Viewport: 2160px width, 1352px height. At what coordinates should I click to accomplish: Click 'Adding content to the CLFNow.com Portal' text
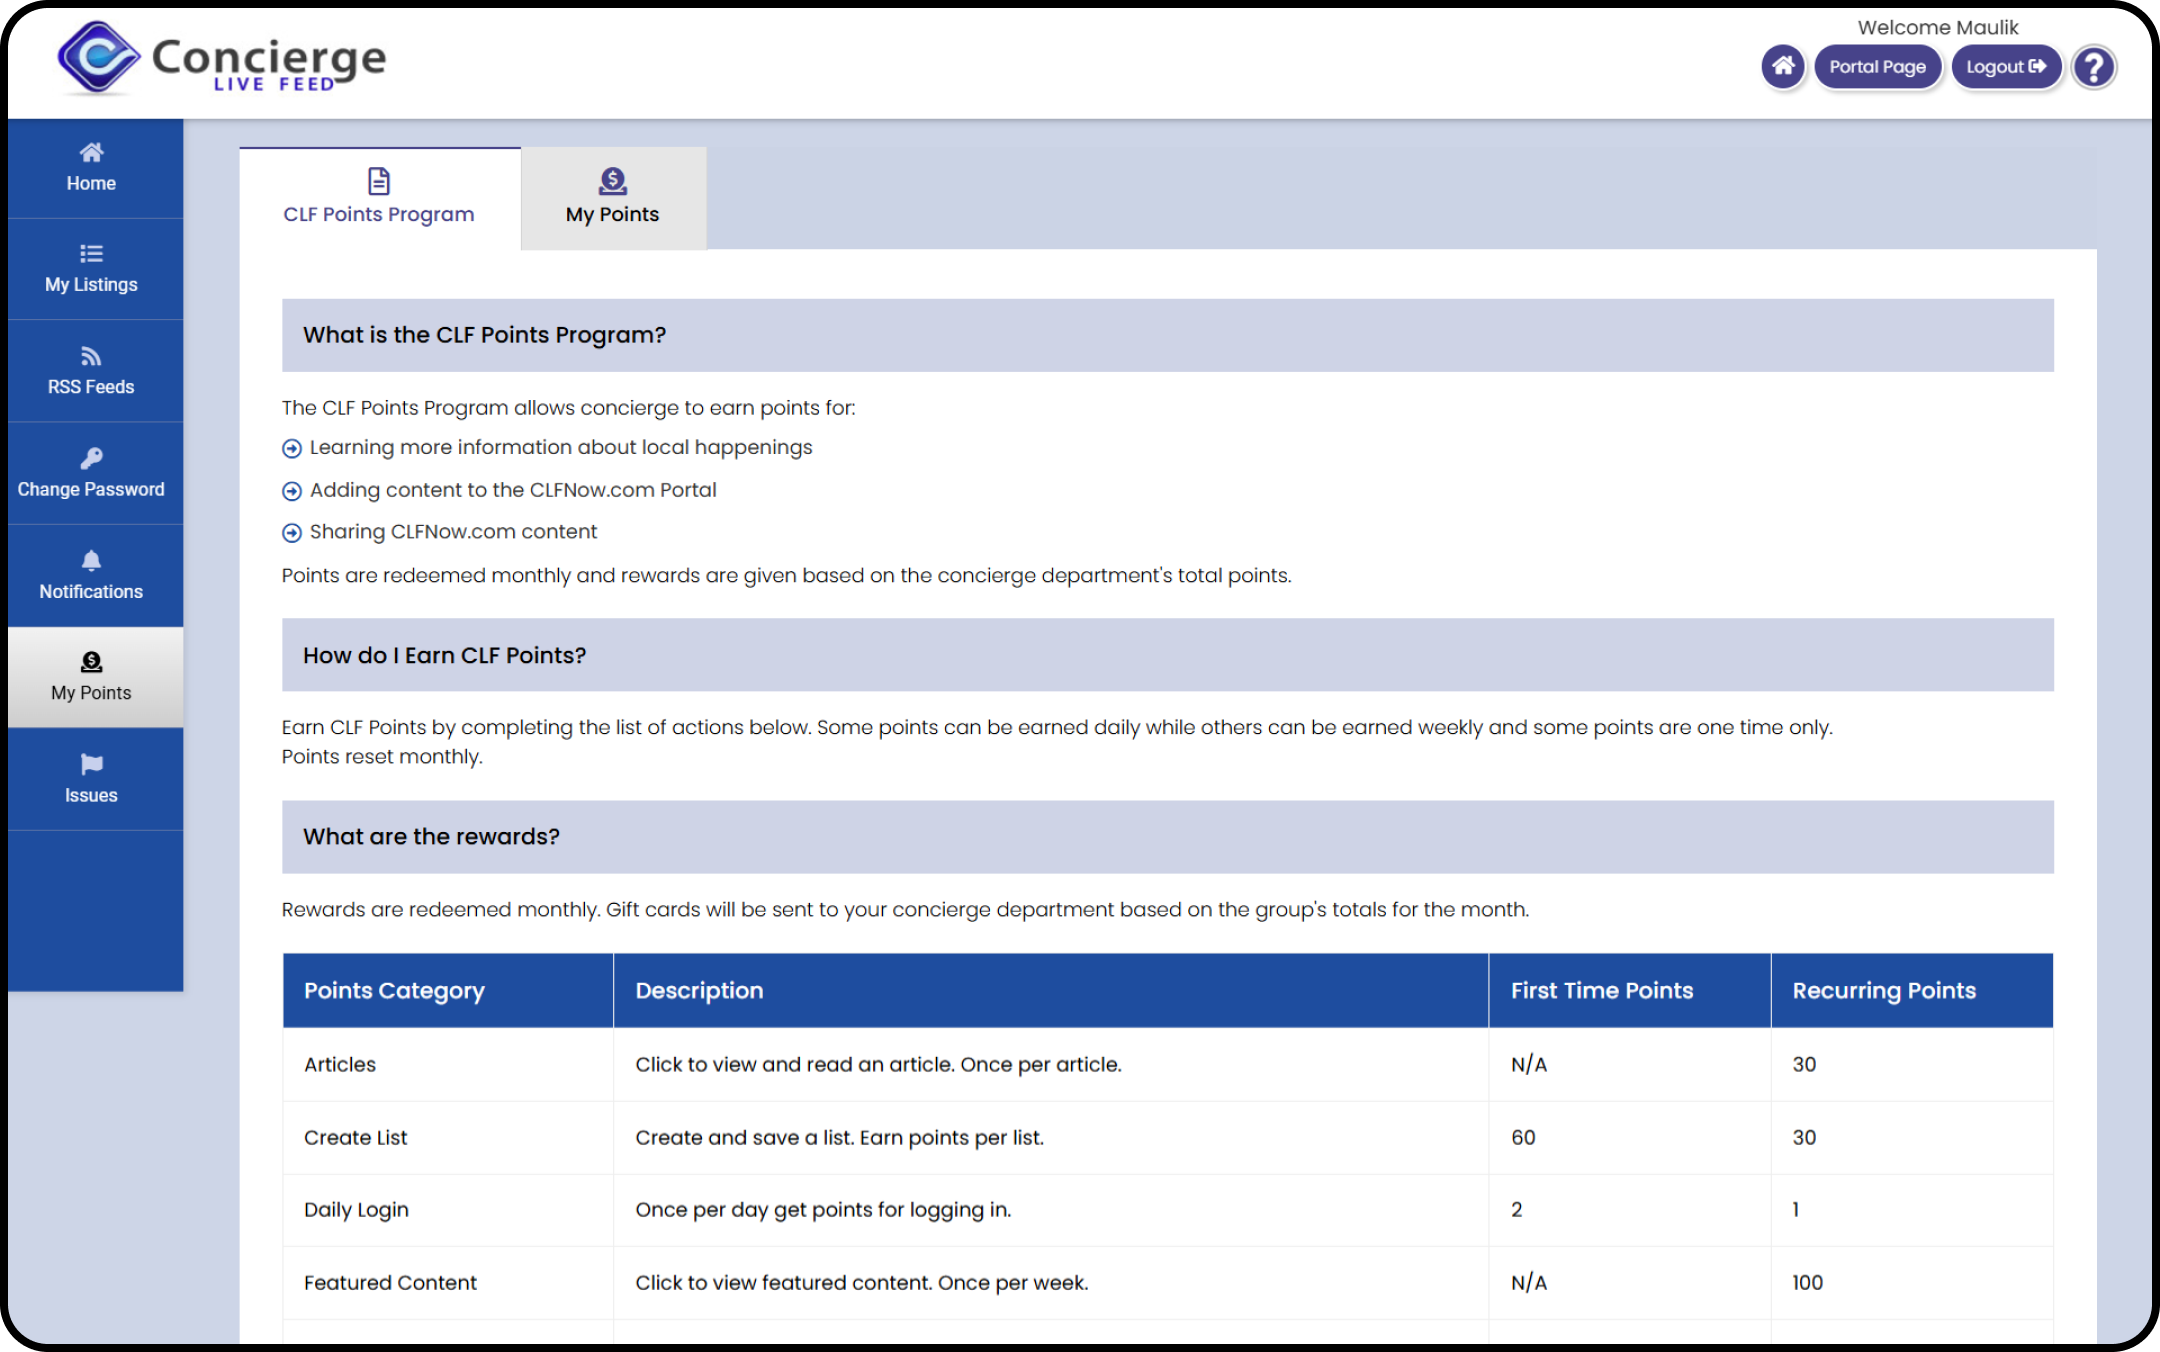[513, 490]
